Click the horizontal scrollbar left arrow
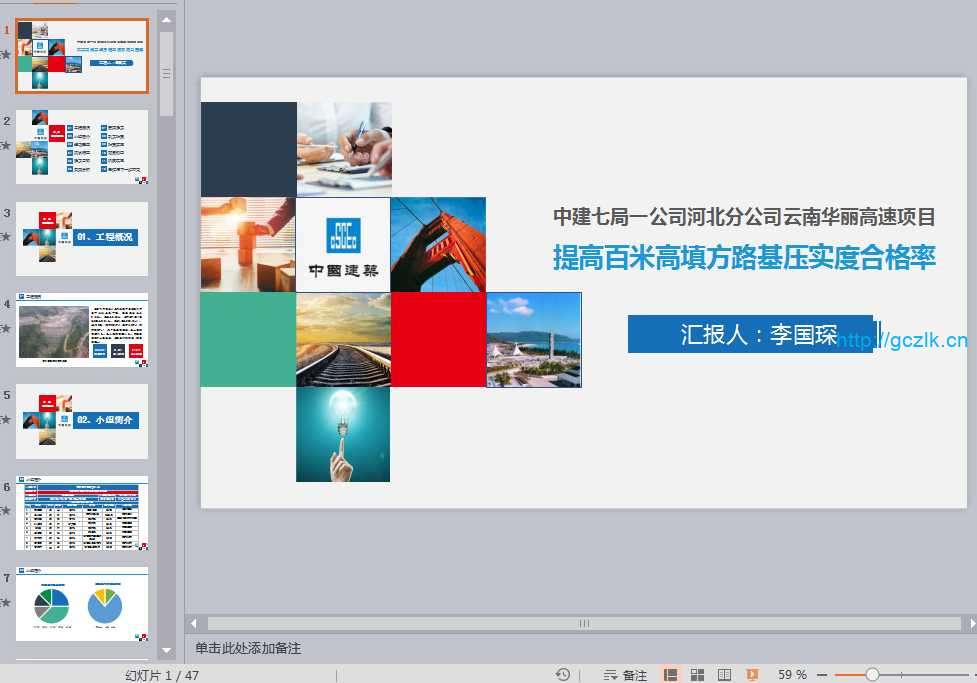Image resolution: width=977 pixels, height=683 pixels. click(195, 623)
